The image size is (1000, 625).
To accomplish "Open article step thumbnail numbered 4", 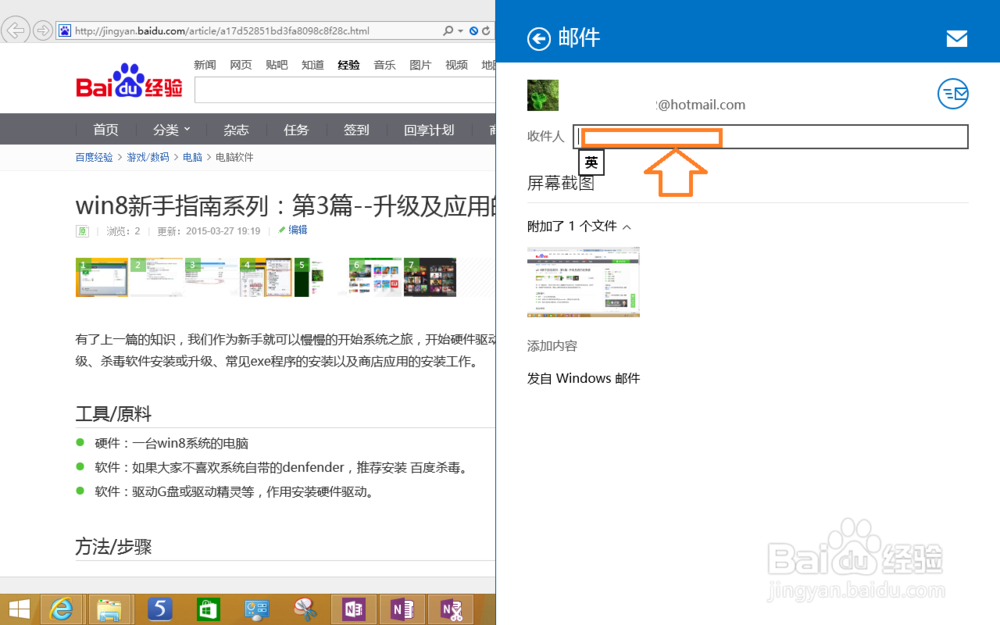I will click(x=266, y=277).
